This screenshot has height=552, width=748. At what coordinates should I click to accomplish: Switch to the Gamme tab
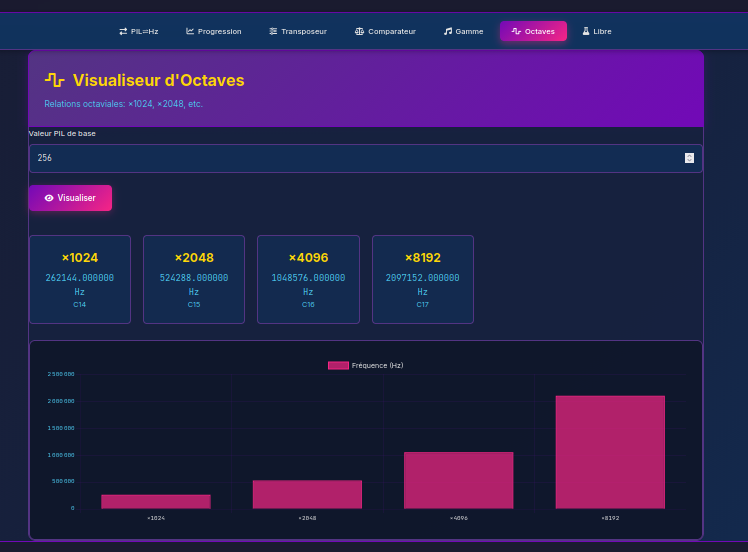463,31
